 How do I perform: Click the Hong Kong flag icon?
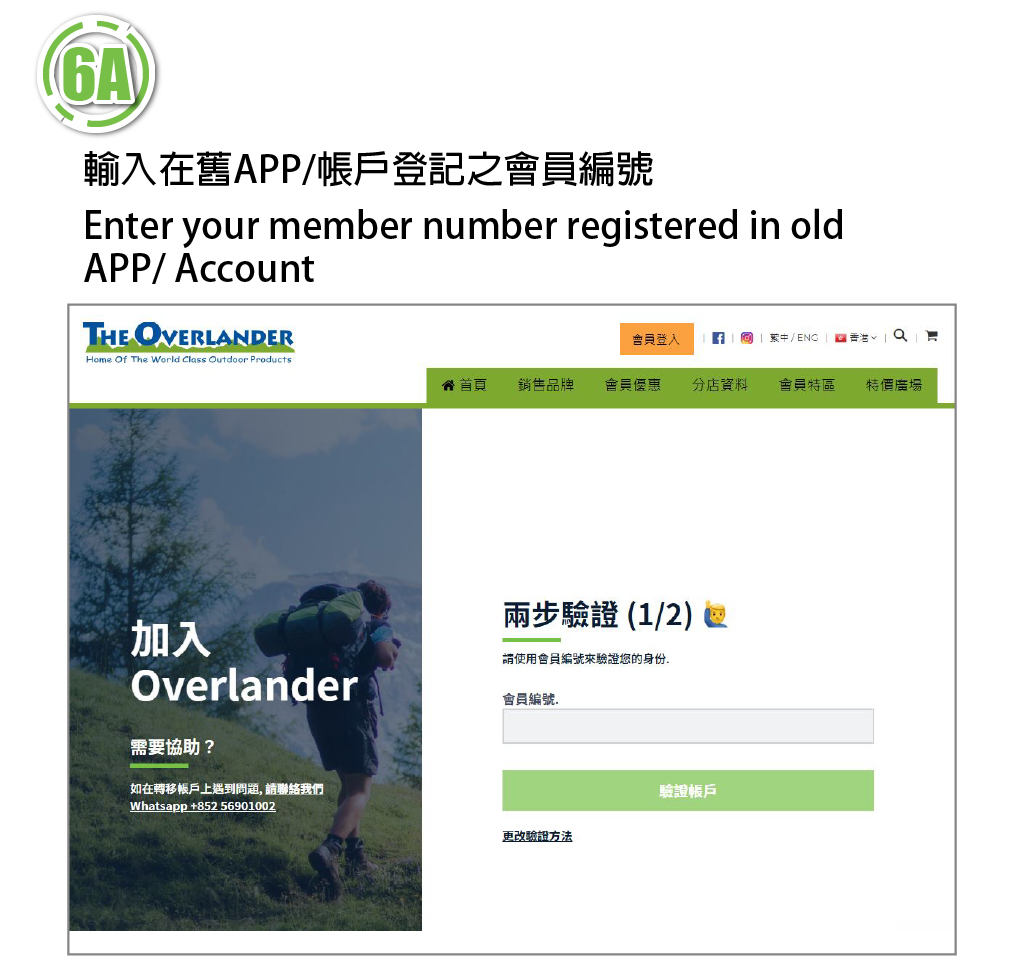840,338
